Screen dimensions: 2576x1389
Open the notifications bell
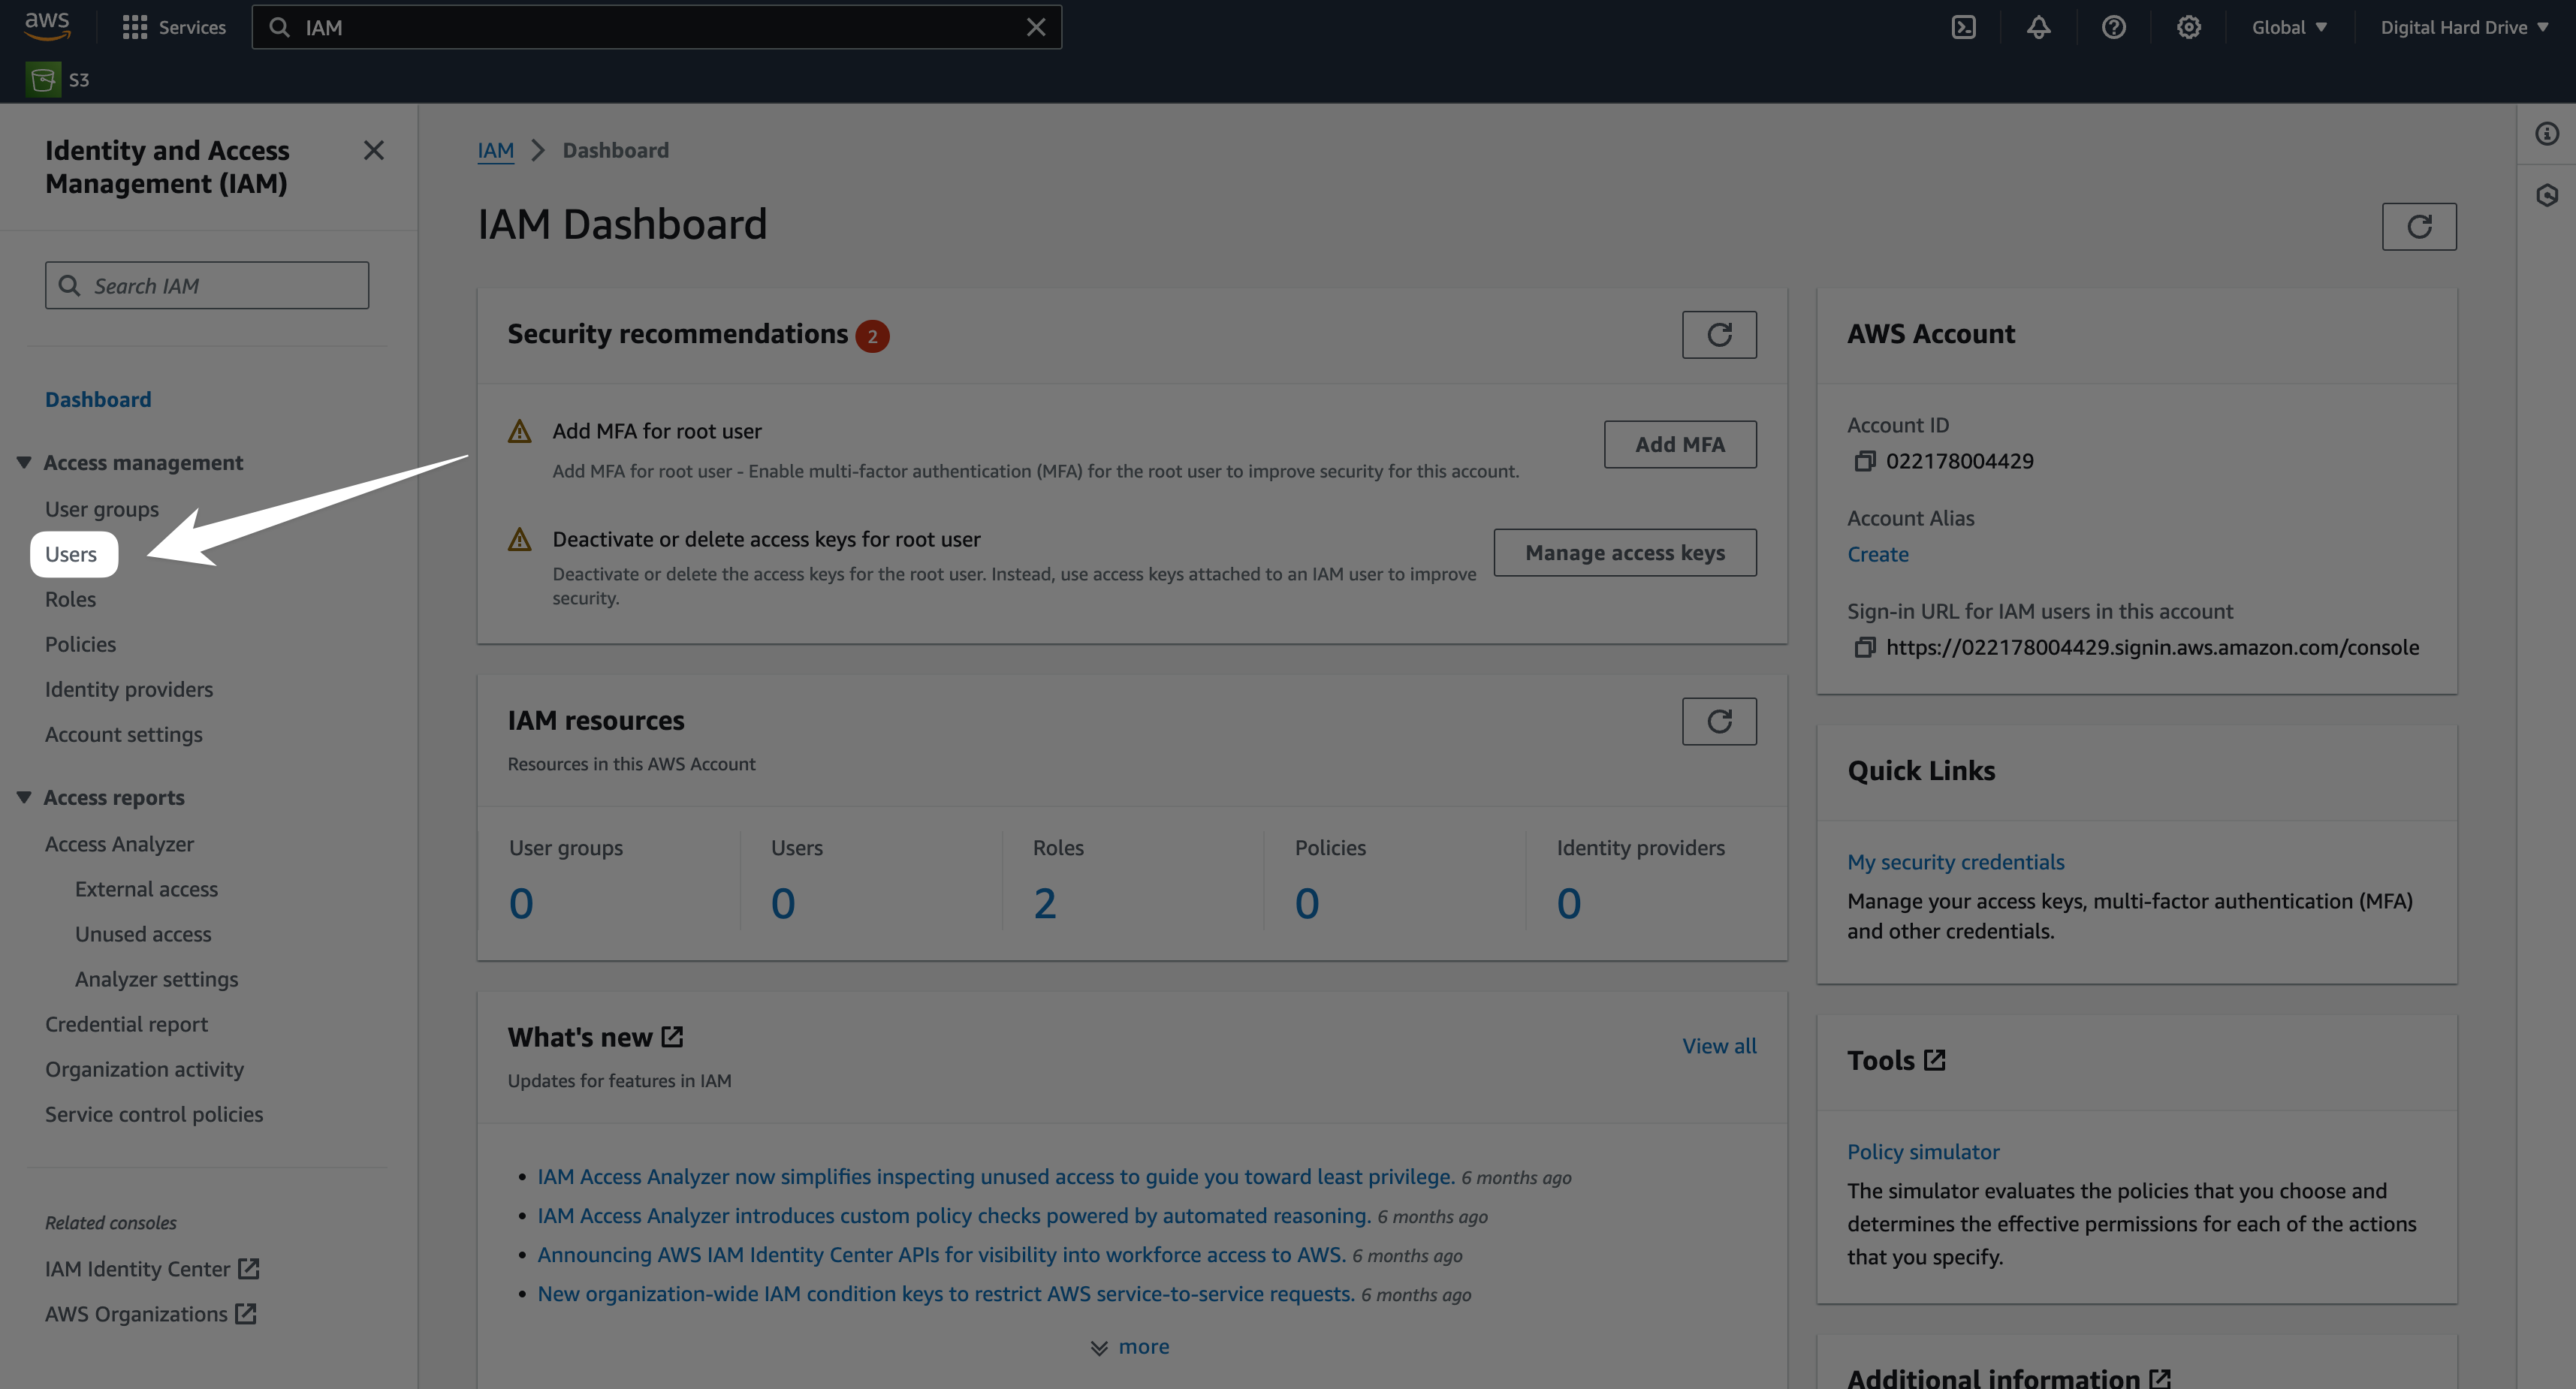(2038, 27)
